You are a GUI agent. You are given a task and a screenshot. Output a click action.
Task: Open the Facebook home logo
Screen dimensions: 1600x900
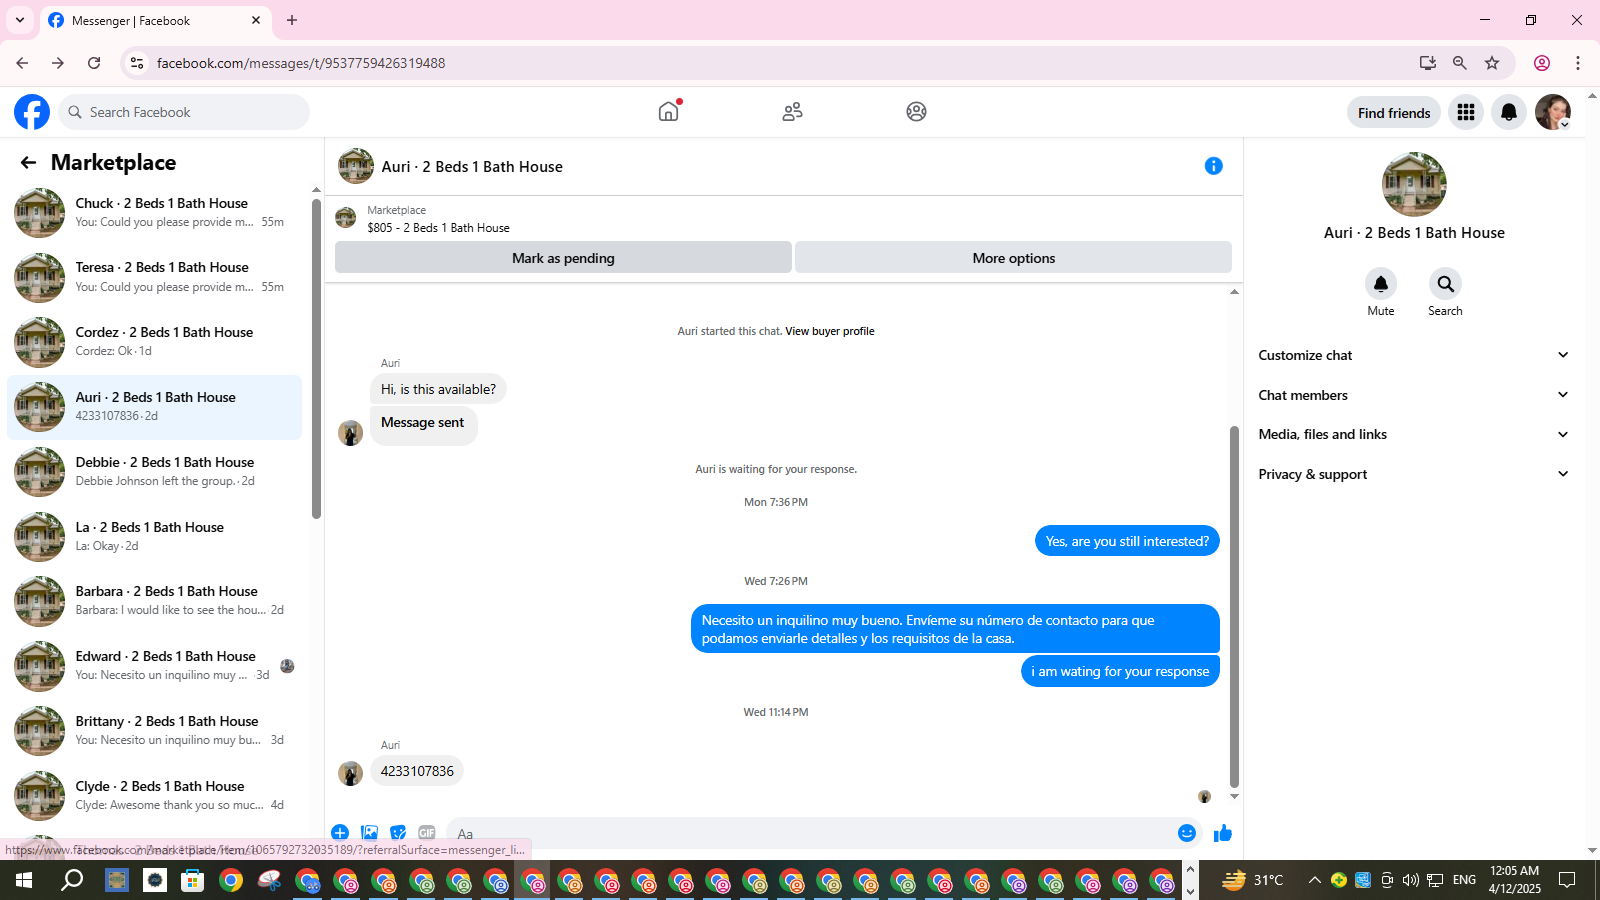pos(32,112)
